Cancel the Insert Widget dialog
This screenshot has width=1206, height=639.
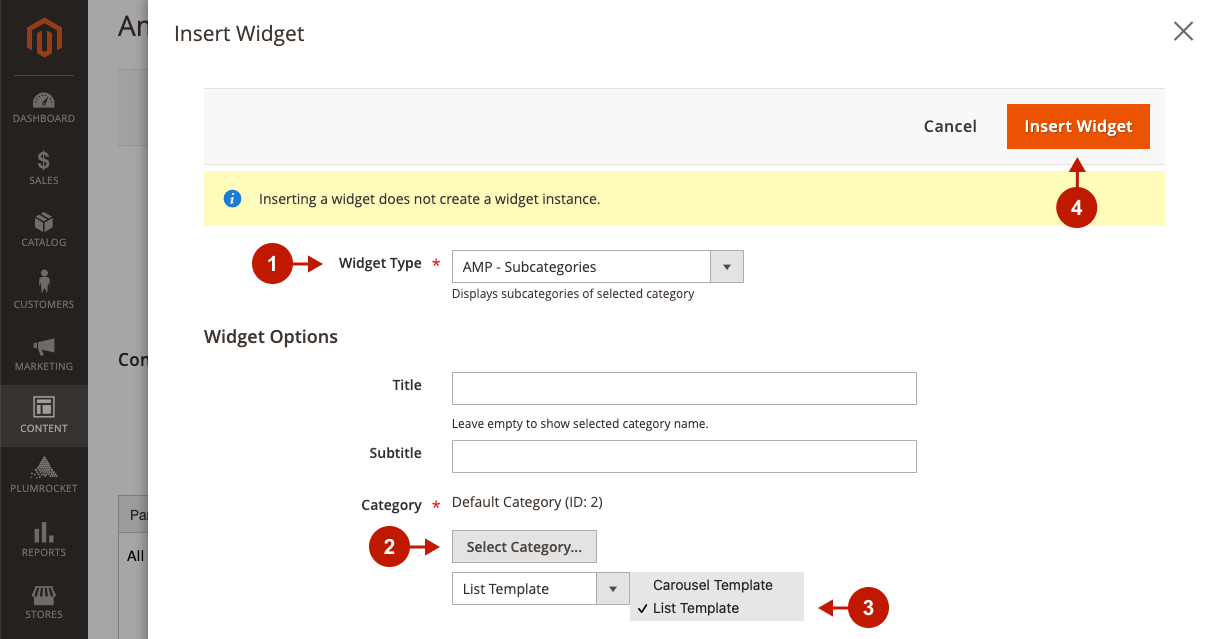pos(949,126)
